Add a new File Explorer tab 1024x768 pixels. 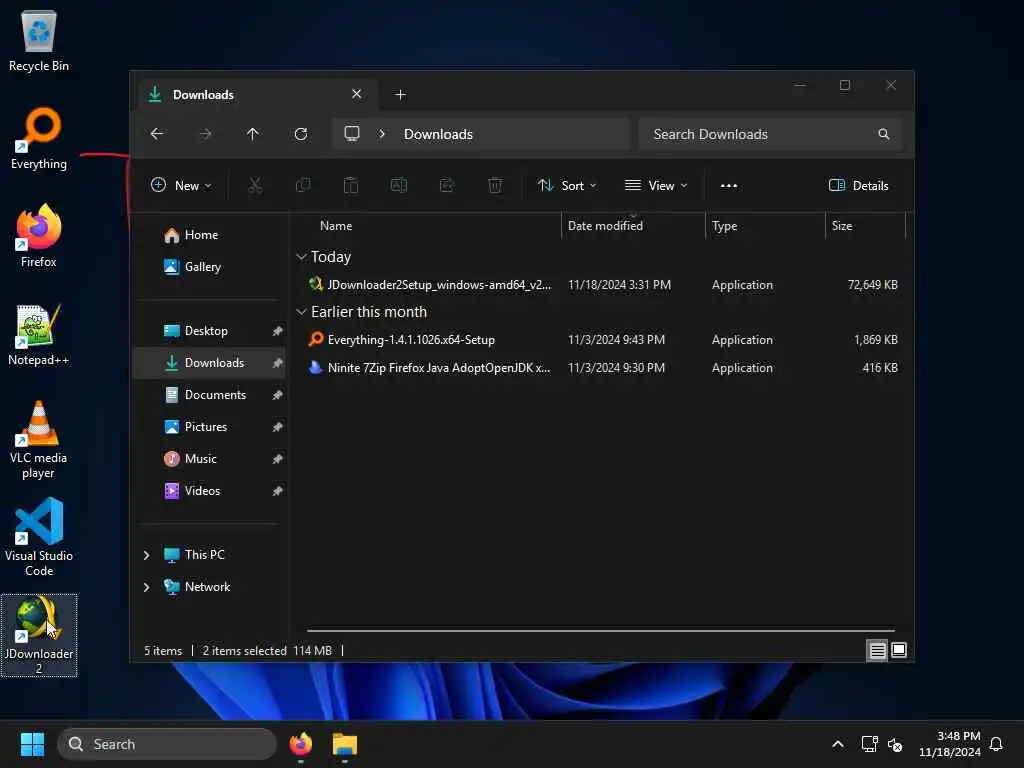pyautogui.click(x=400, y=95)
